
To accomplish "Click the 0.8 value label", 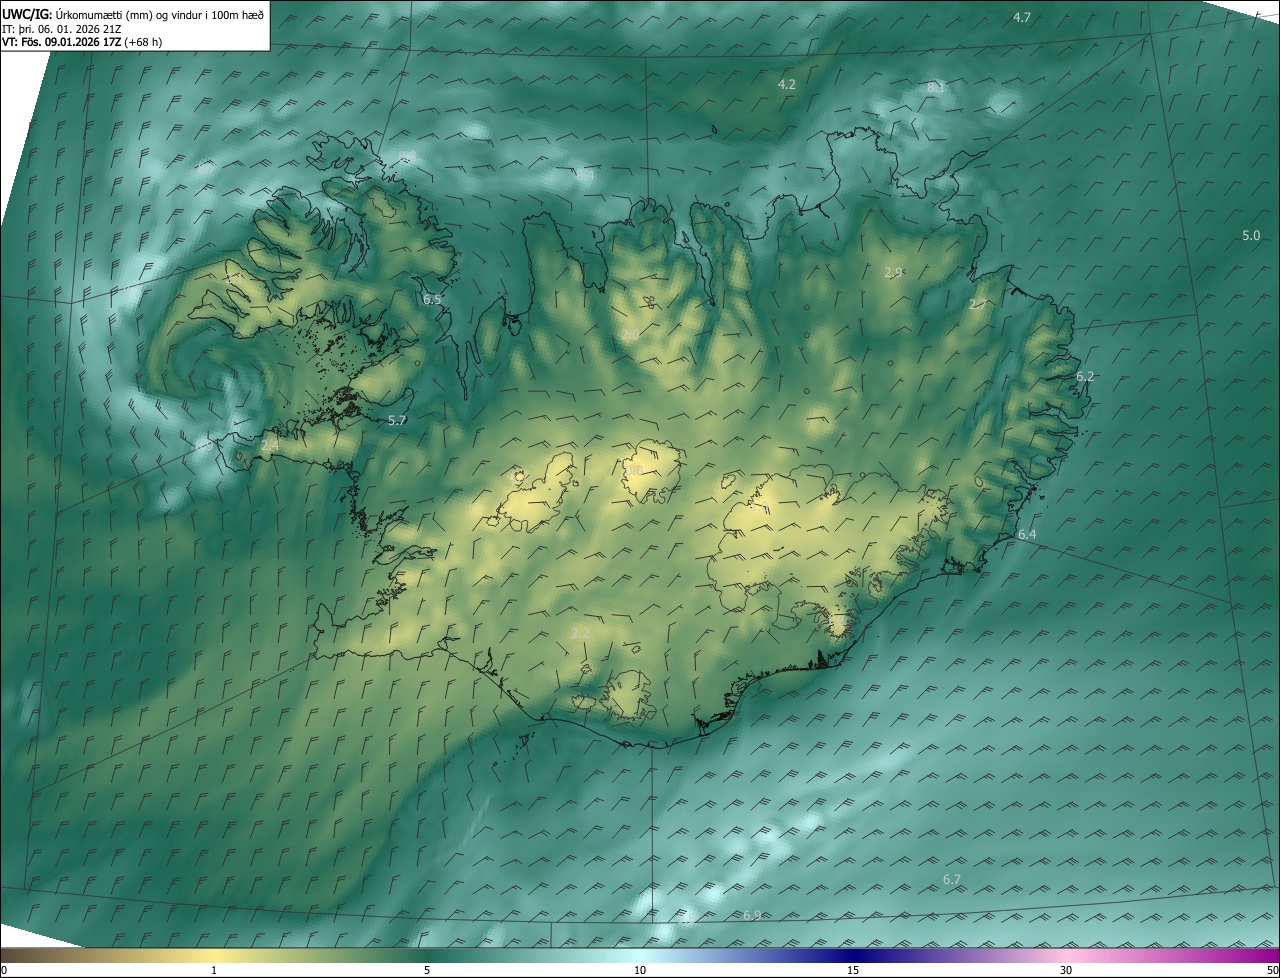I will [635, 470].
